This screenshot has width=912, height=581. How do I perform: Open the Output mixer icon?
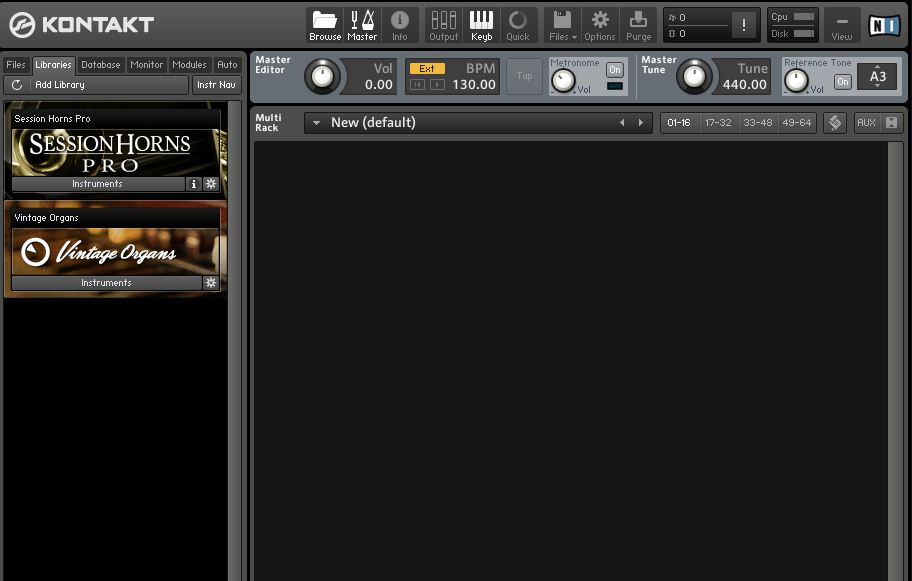click(x=444, y=26)
